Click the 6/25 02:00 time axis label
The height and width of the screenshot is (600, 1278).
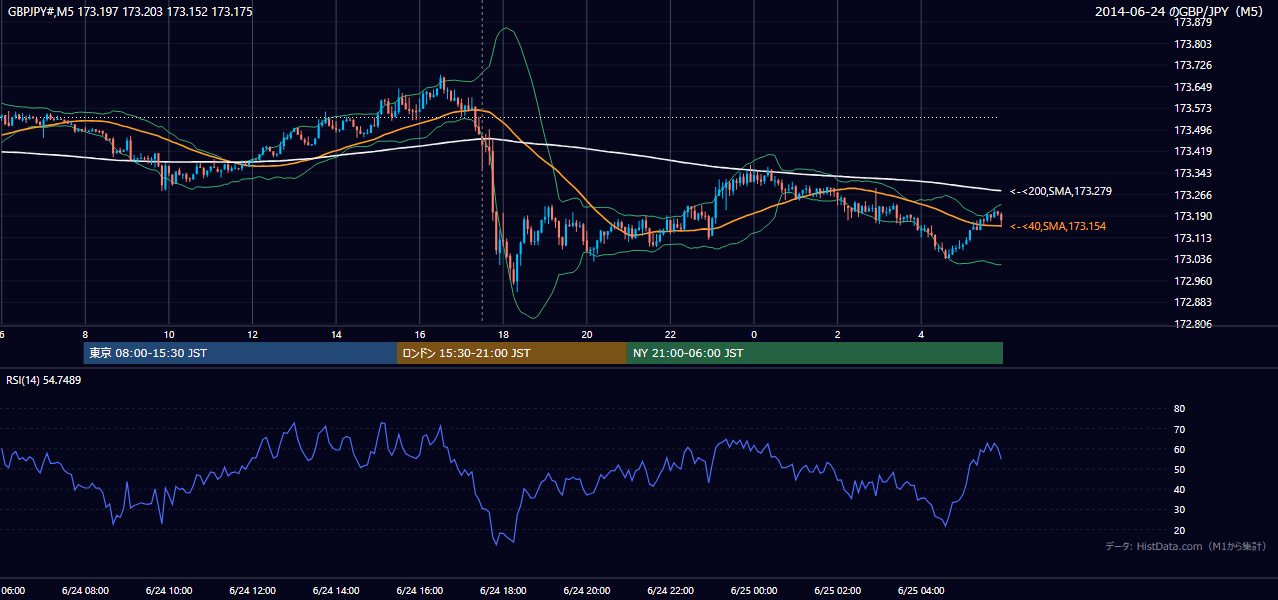click(837, 591)
